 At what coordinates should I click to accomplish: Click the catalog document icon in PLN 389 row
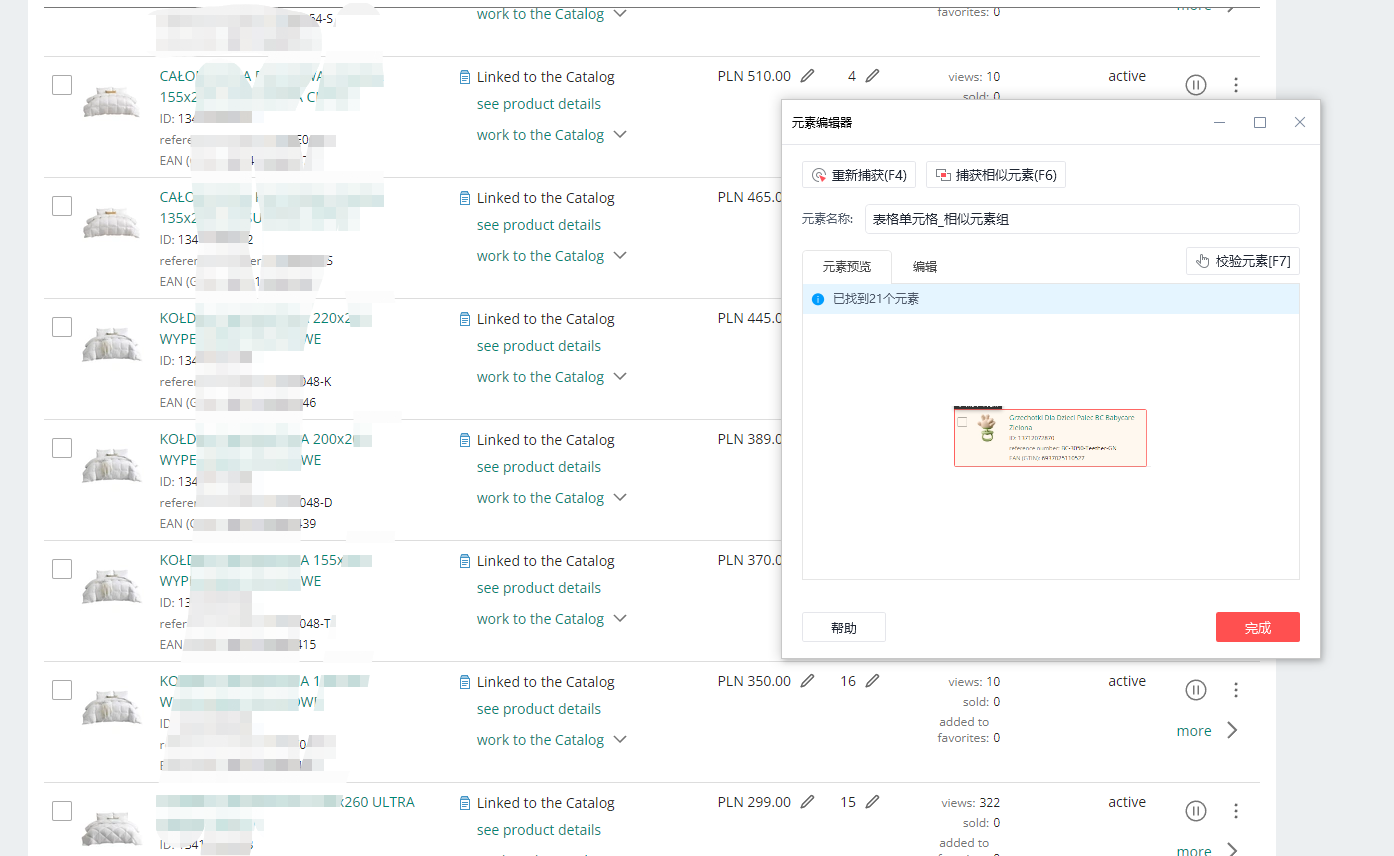click(464, 440)
